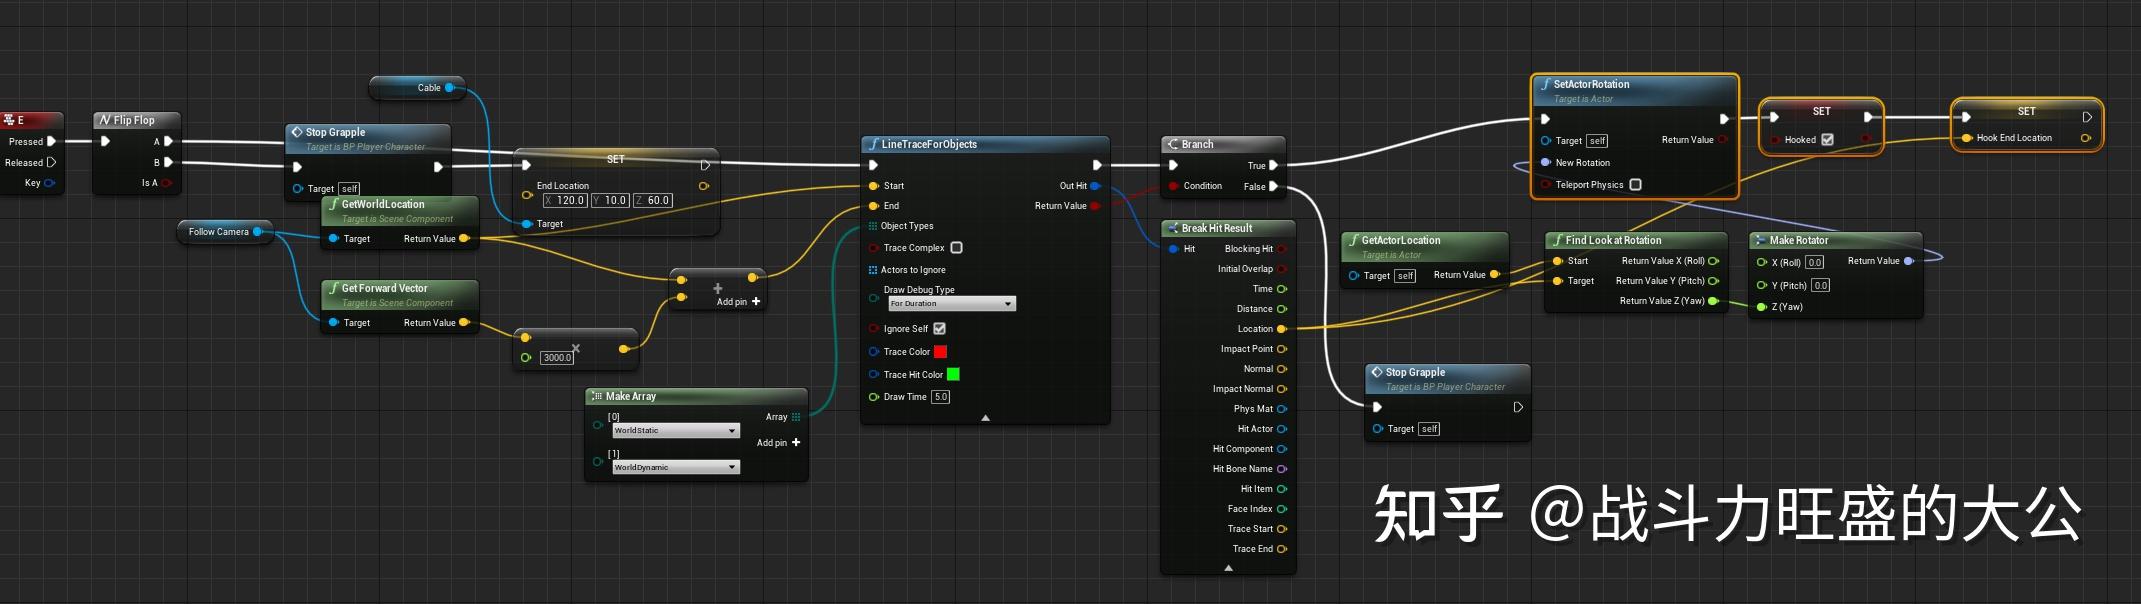Select the lower Stop Grapple node title

(1415, 372)
